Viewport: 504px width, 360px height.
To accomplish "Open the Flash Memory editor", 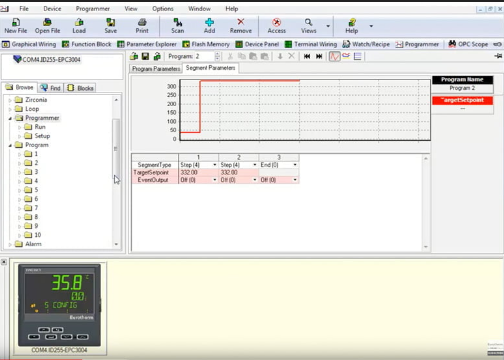I will [x=206, y=44].
